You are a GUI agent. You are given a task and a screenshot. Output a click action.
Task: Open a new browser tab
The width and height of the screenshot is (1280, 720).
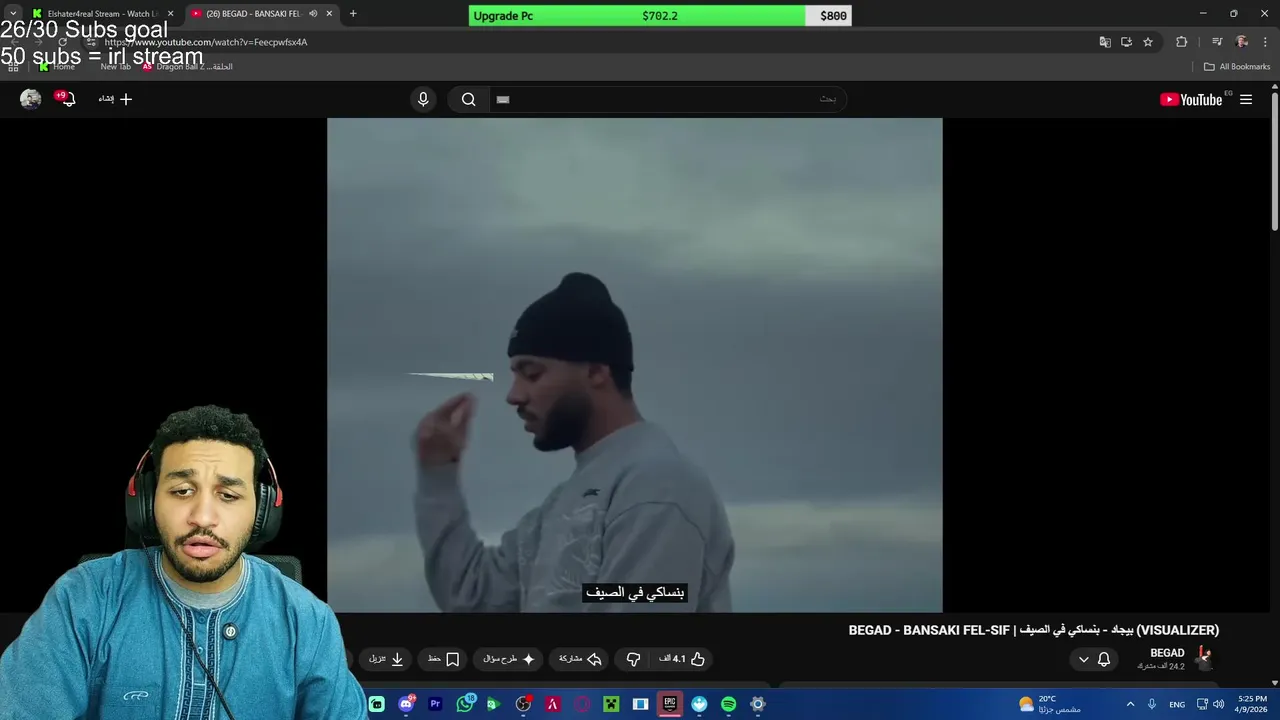point(353,14)
